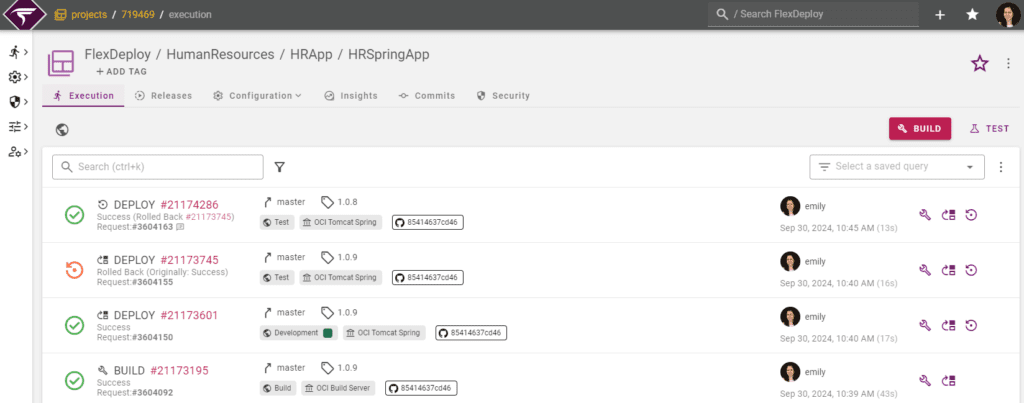This screenshot has height=403, width=1024.
Task: Click the OCI Build Server chip
Action: 338,388
